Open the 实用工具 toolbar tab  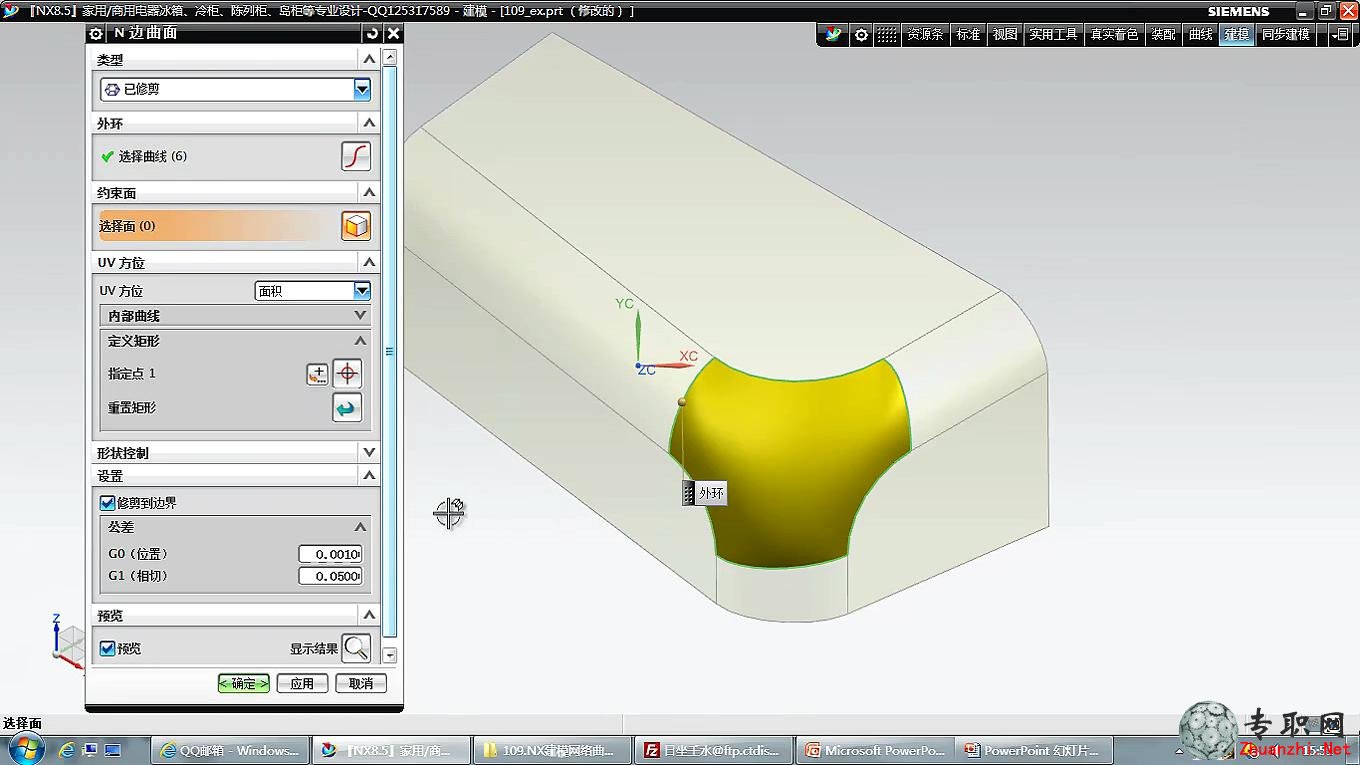pos(1054,34)
